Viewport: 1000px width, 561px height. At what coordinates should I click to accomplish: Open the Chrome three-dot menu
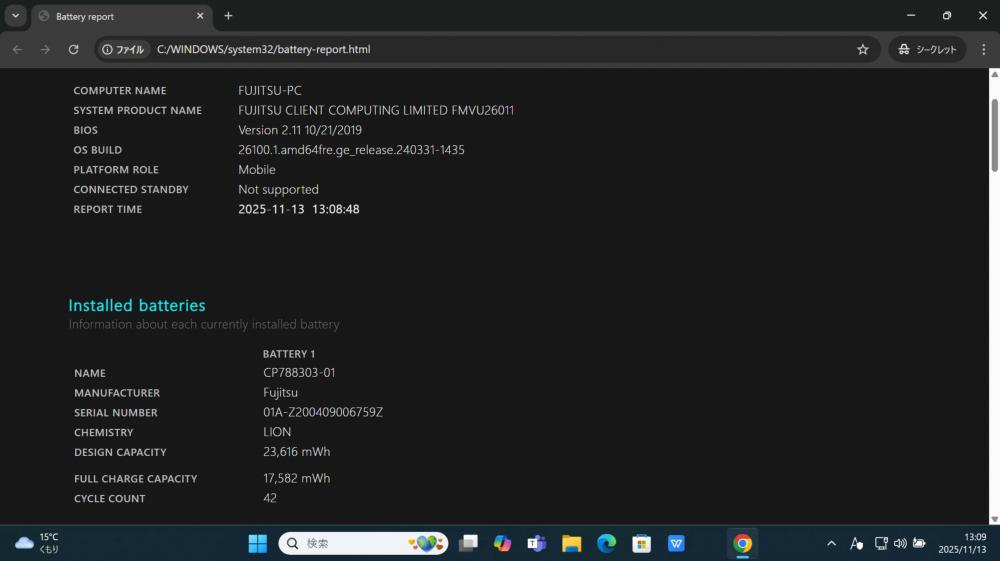[983, 49]
